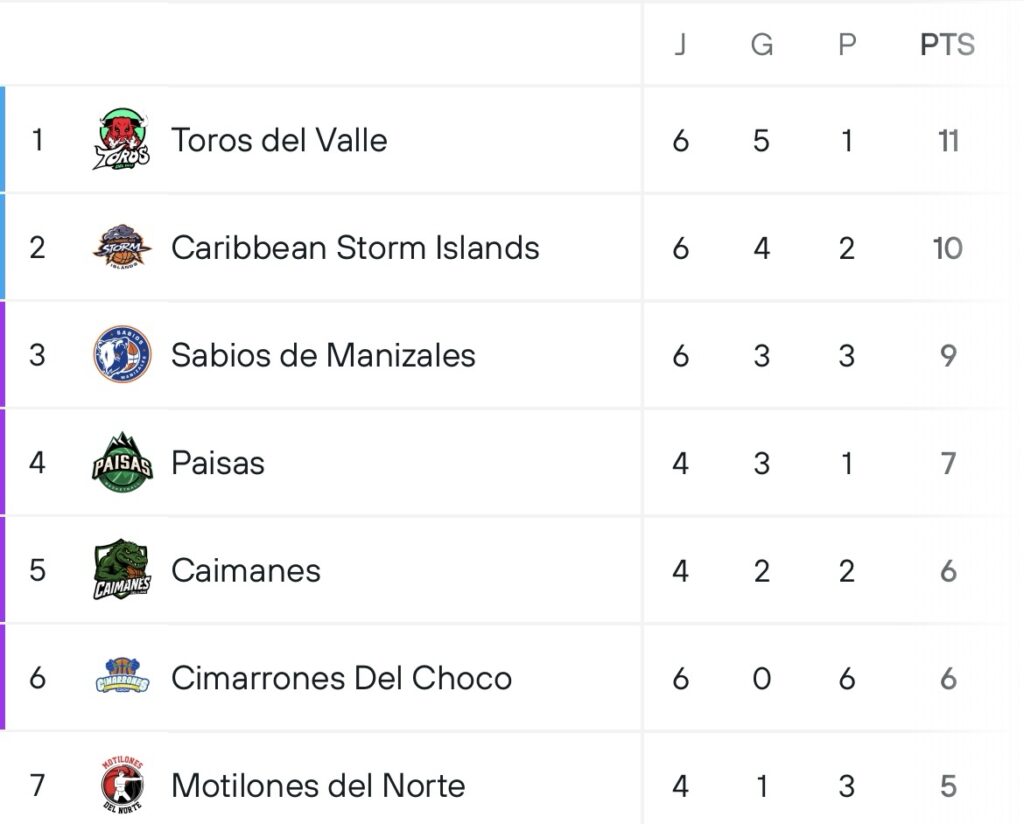Click the Toros del Valle team logo
The height and width of the screenshot is (824, 1024).
[x=122, y=140]
